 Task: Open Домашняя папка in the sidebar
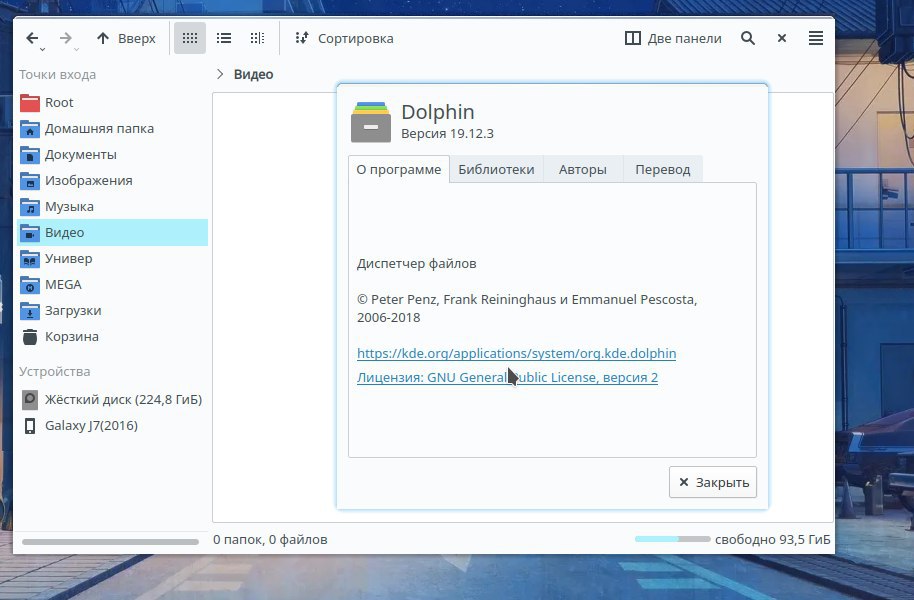[x=113, y=128]
